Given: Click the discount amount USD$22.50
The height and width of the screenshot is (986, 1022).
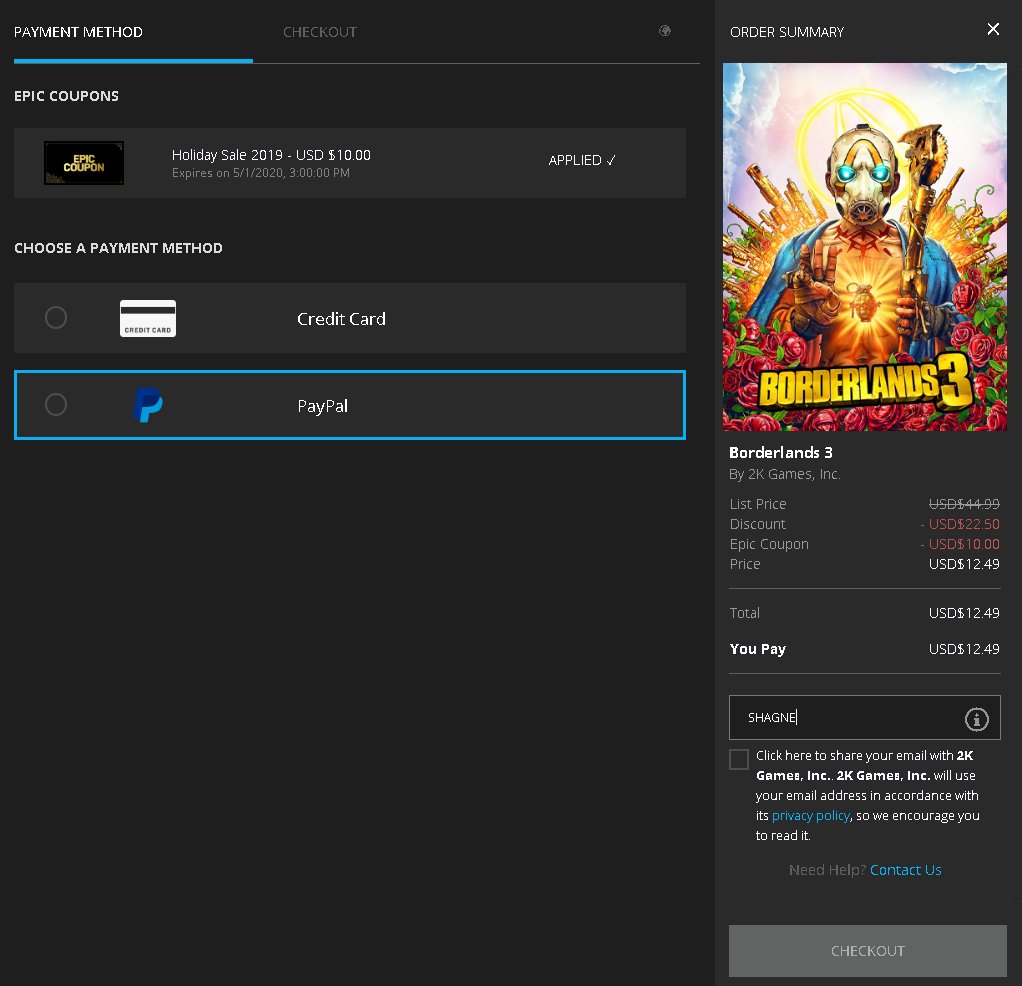Looking at the screenshot, I should pos(959,524).
